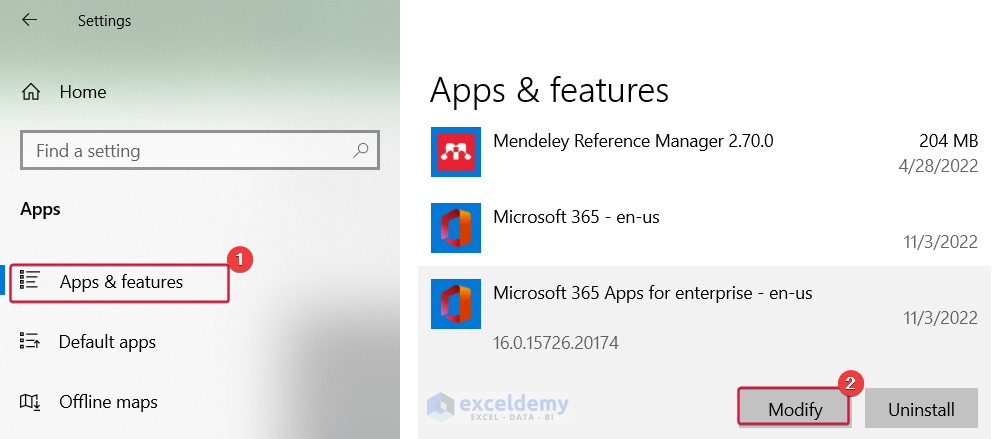Go to Settings Home
The height and width of the screenshot is (439, 997).
coord(83,92)
